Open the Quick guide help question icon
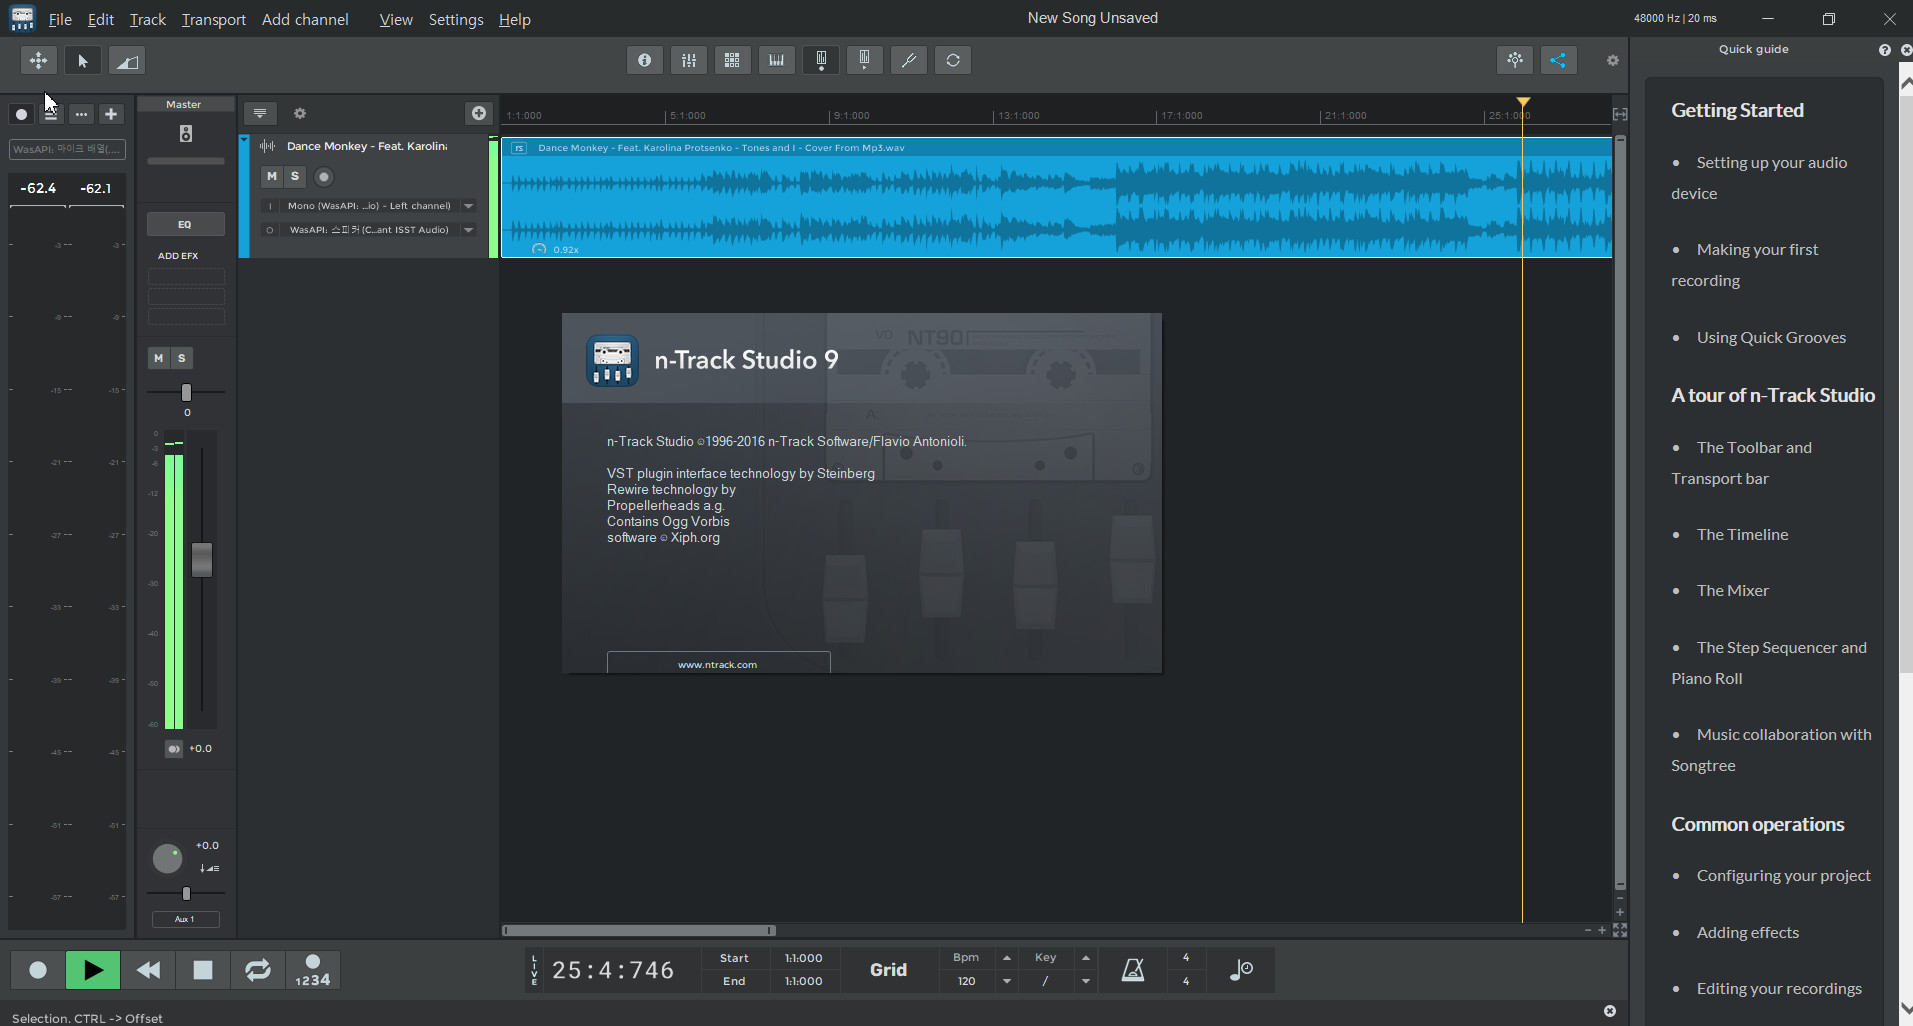The image size is (1913, 1026). click(1884, 50)
